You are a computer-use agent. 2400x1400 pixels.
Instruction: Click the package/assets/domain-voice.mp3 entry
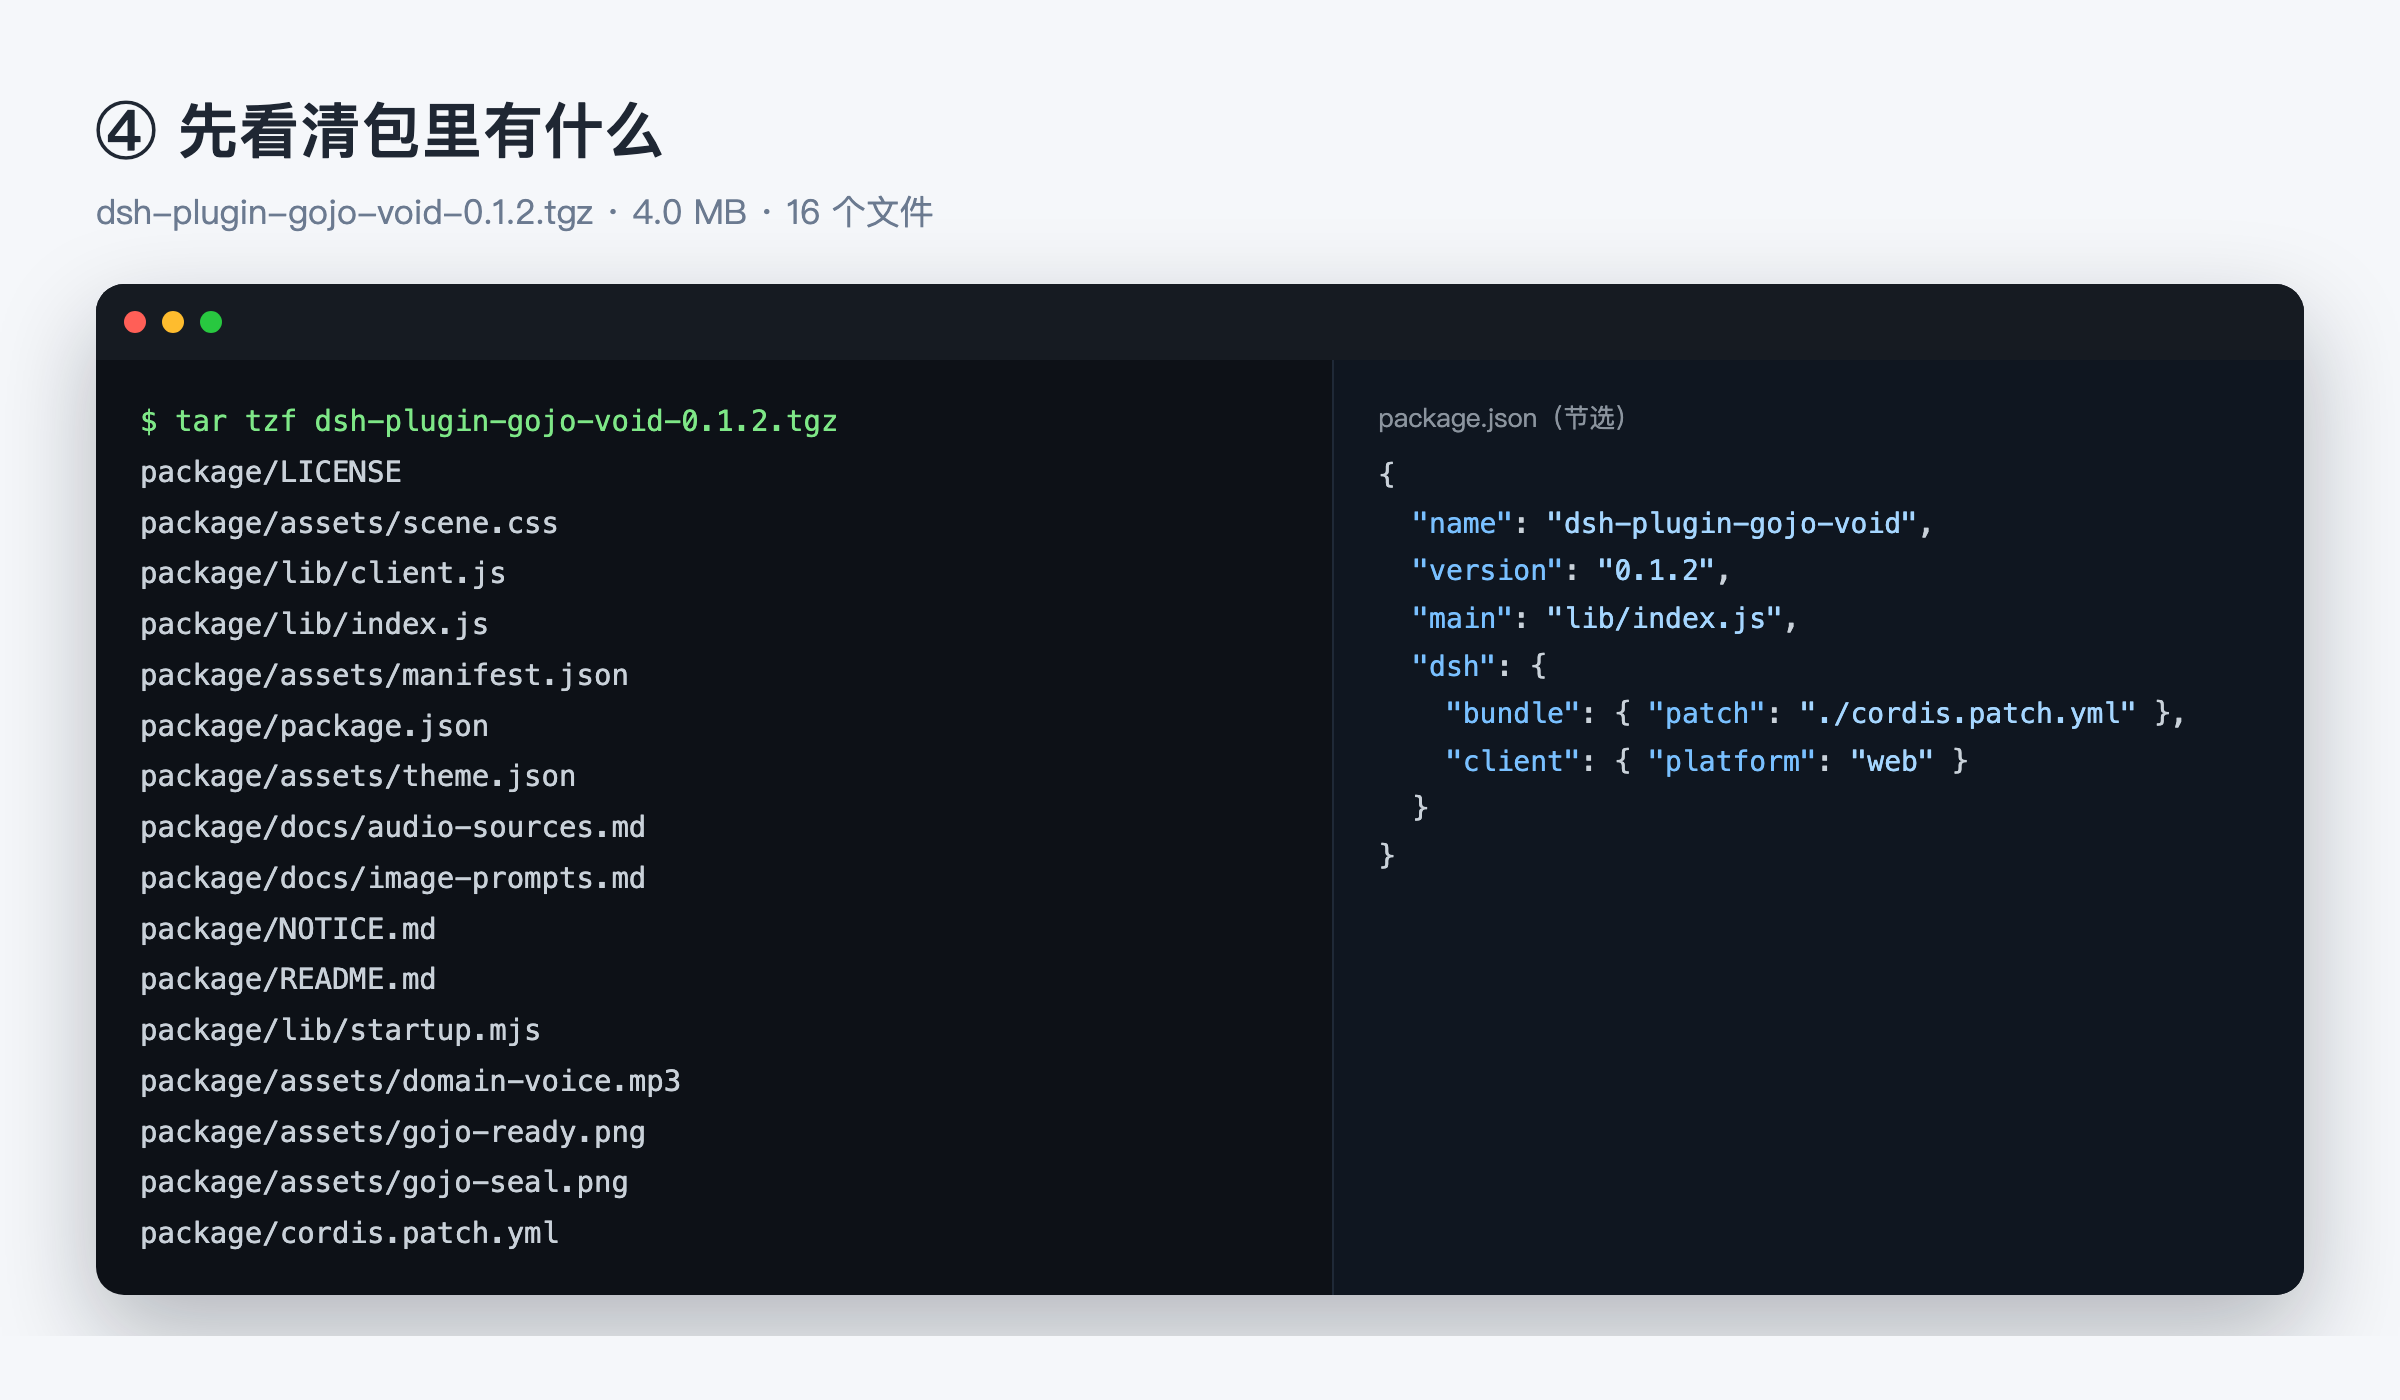point(410,1081)
